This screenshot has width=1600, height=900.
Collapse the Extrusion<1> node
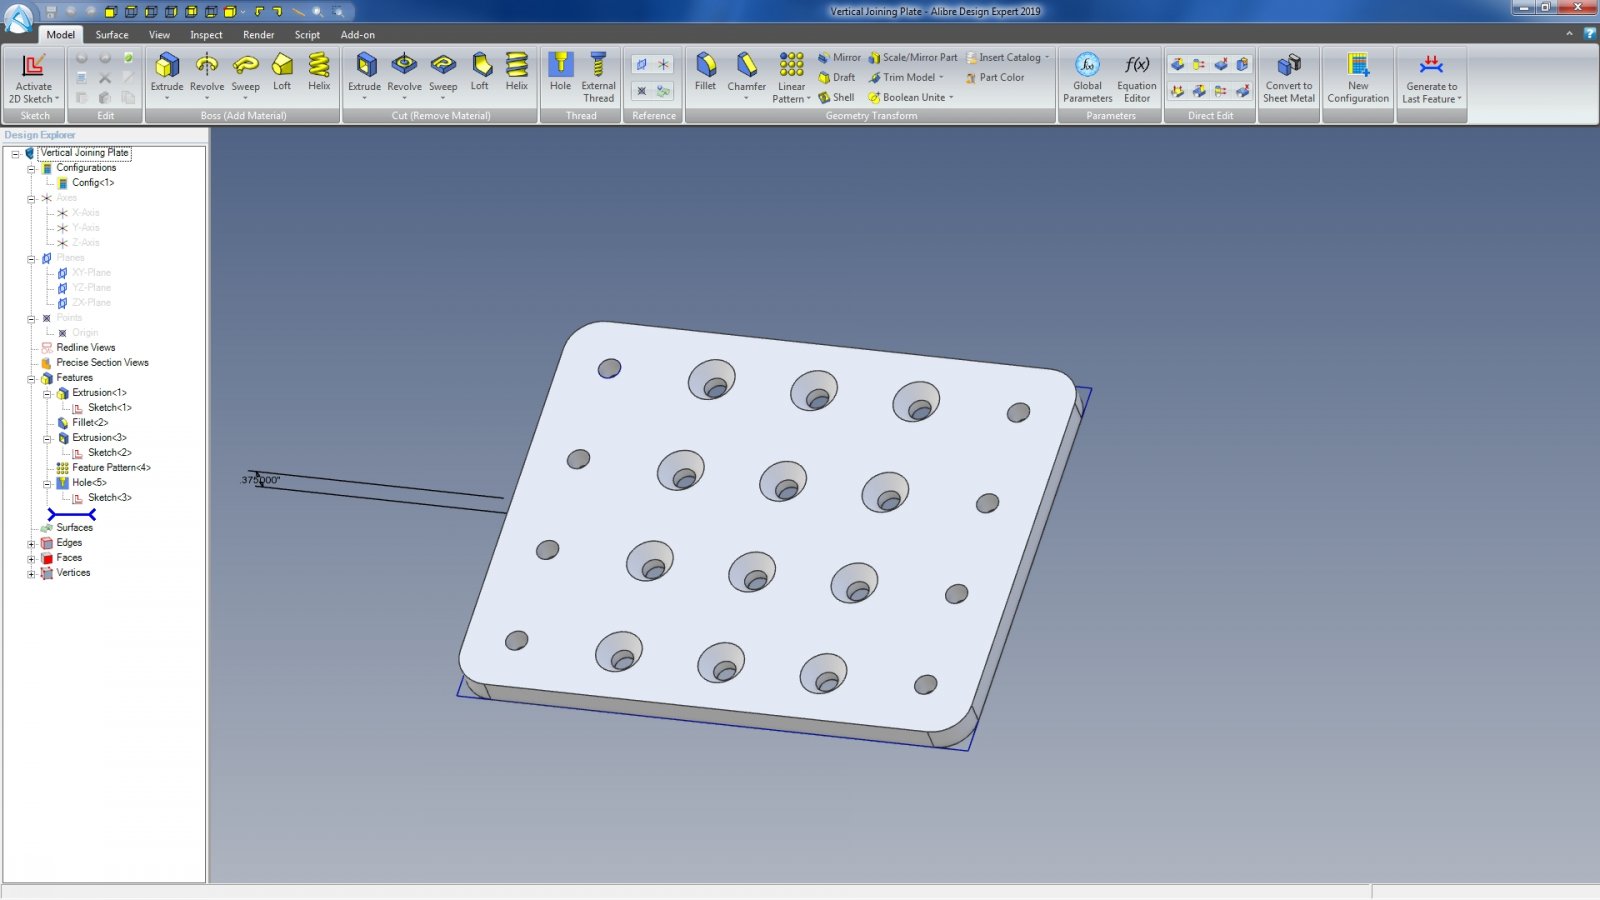click(x=47, y=394)
